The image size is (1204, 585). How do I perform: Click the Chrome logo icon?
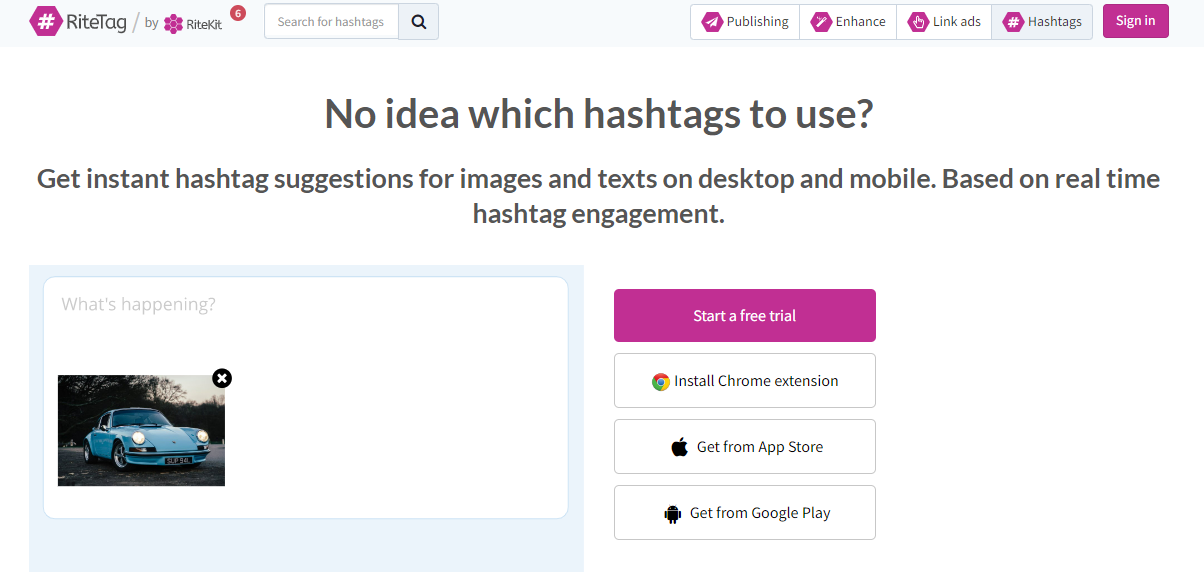pos(660,381)
